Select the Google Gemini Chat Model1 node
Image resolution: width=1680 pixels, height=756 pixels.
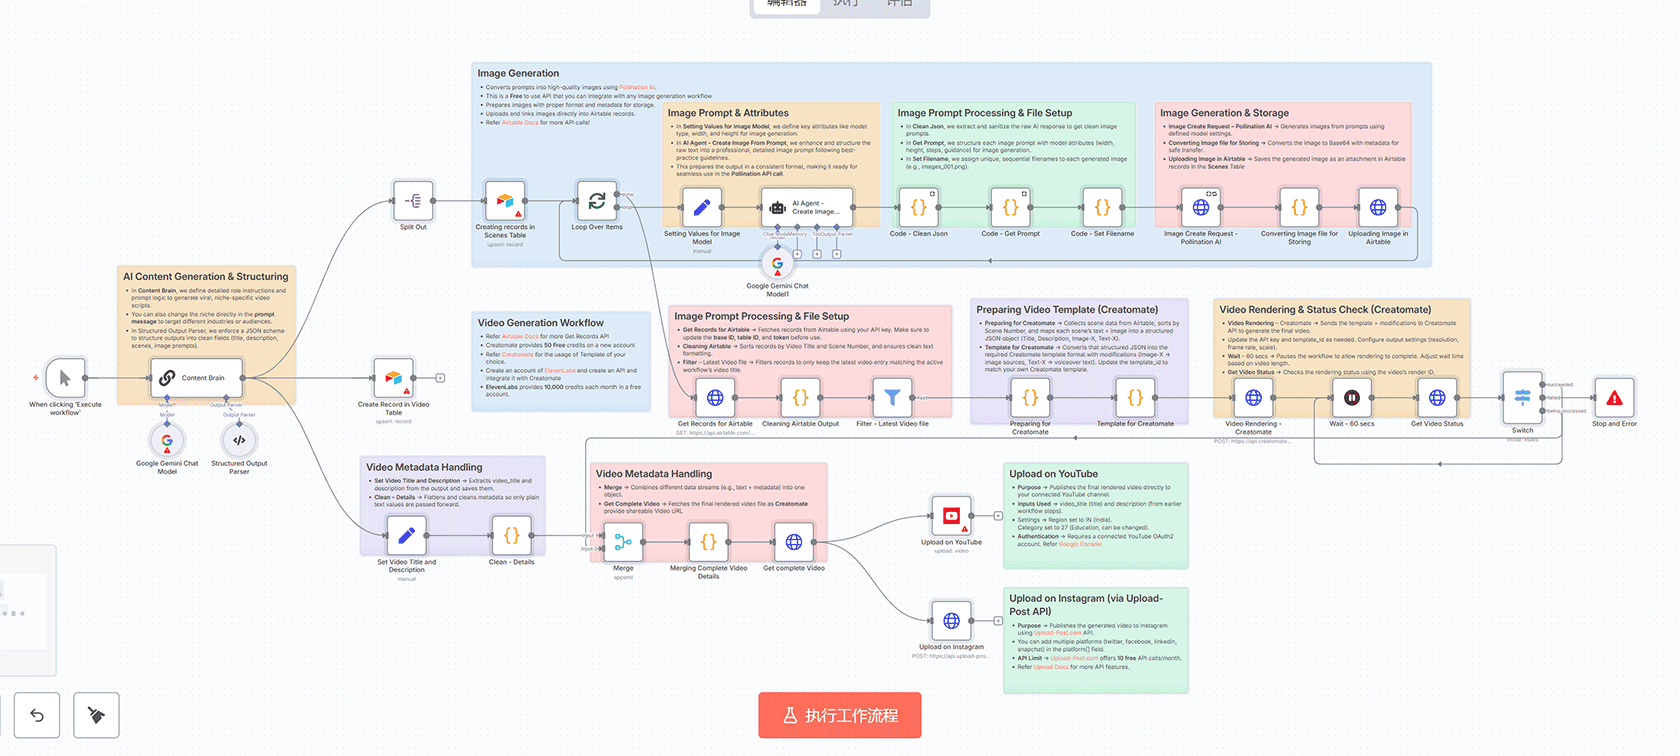tap(777, 264)
